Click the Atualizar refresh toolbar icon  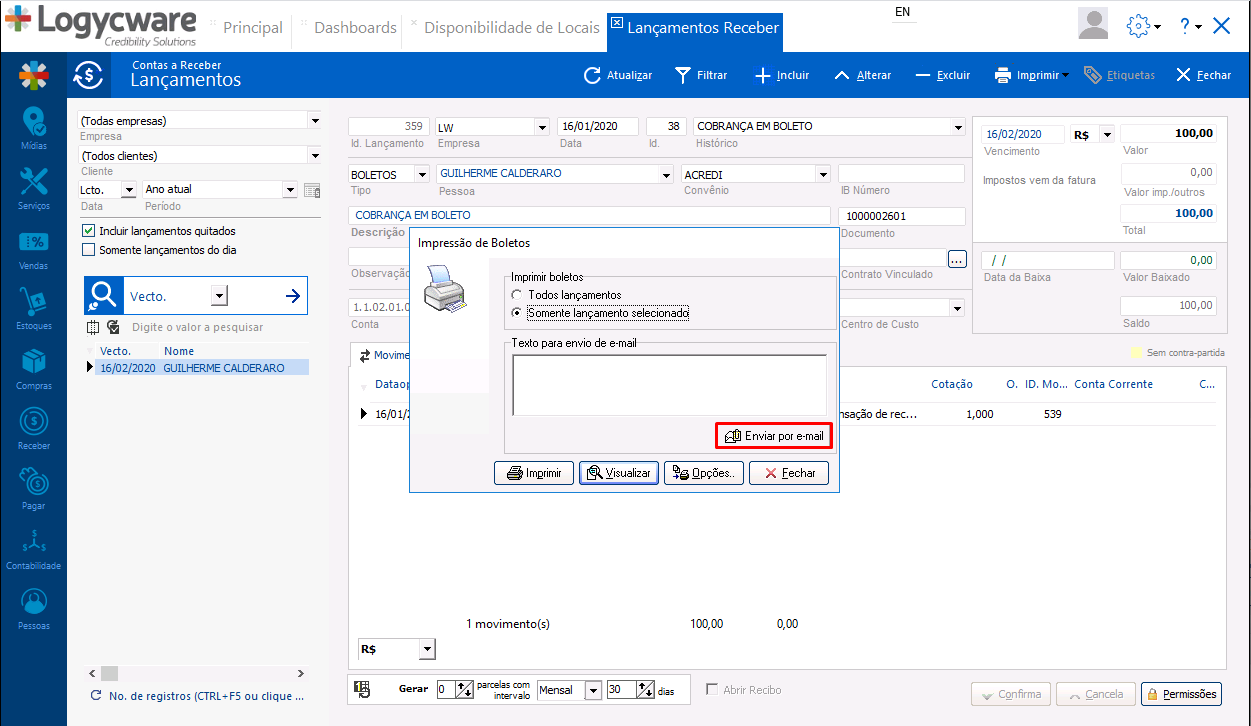[592, 75]
